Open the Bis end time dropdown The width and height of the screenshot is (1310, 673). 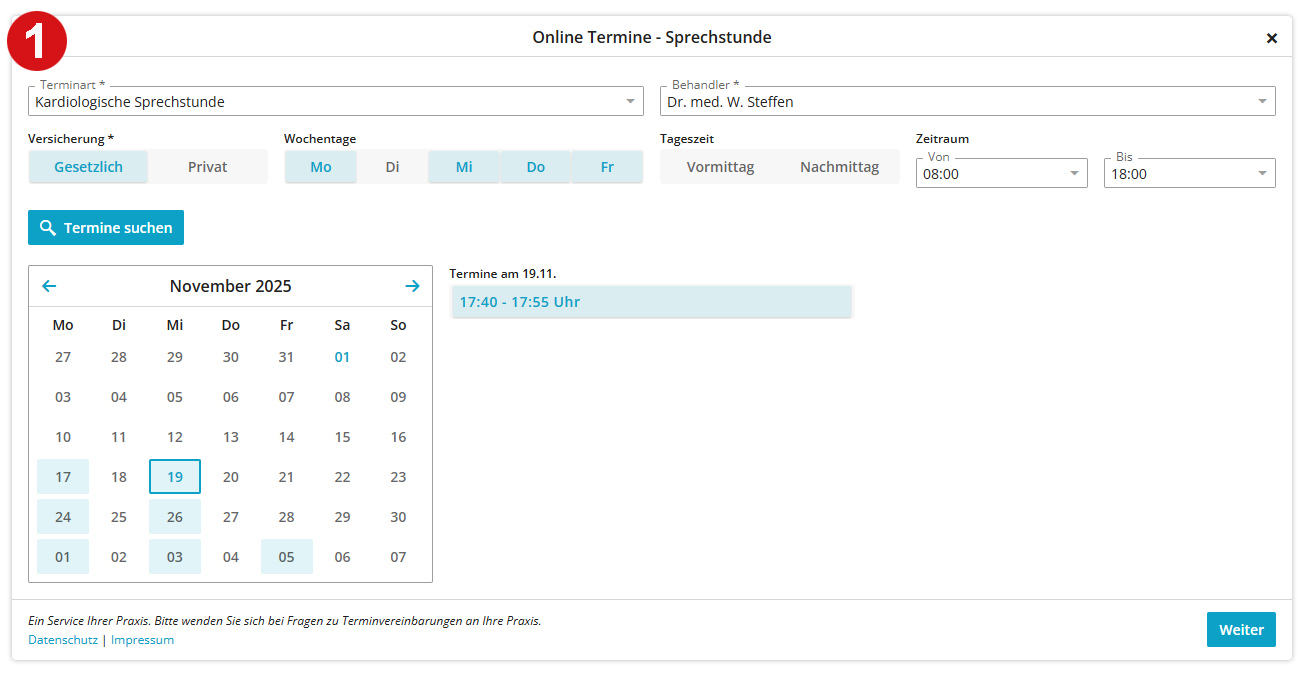[x=1189, y=173]
